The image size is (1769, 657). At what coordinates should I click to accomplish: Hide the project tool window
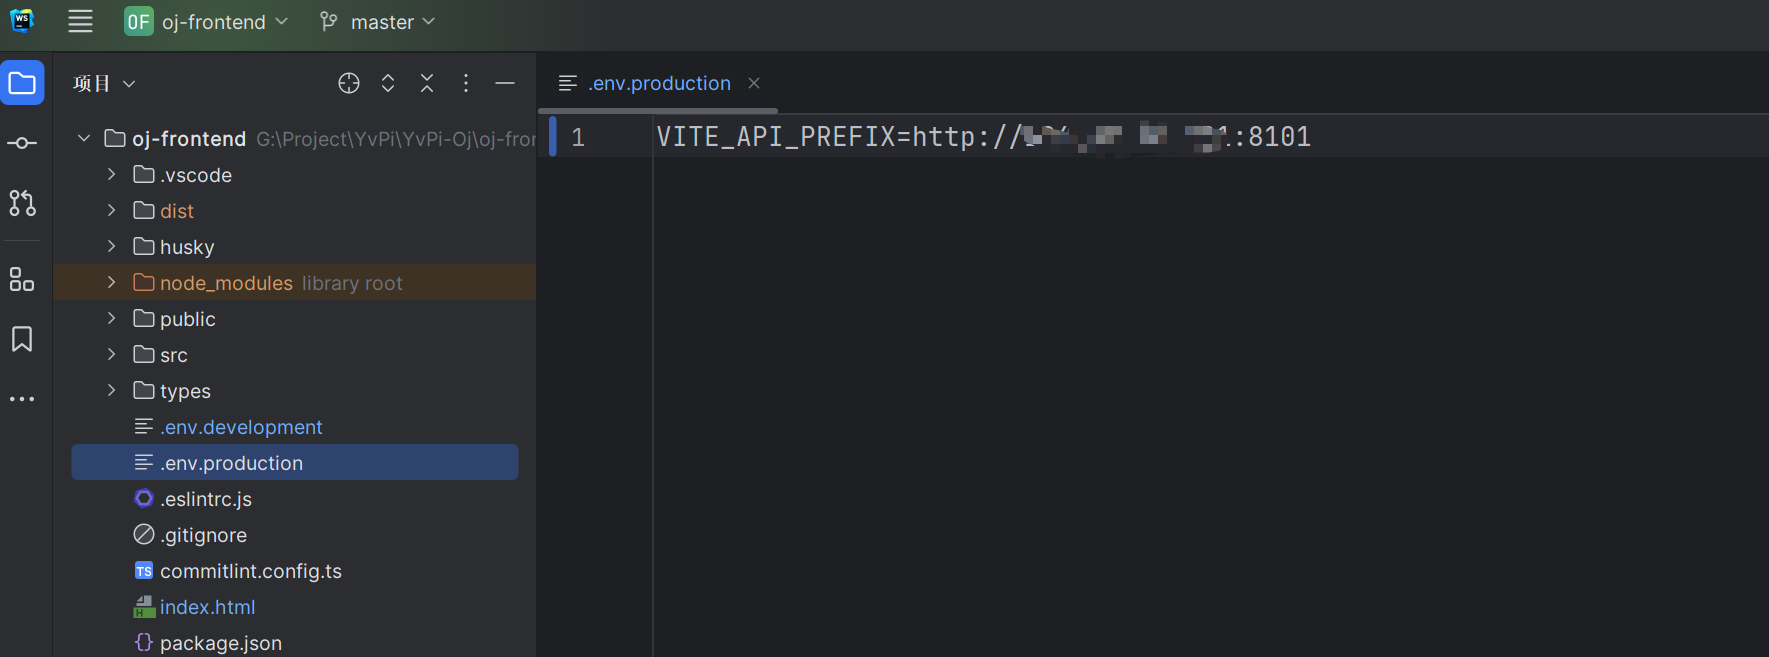tap(505, 83)
